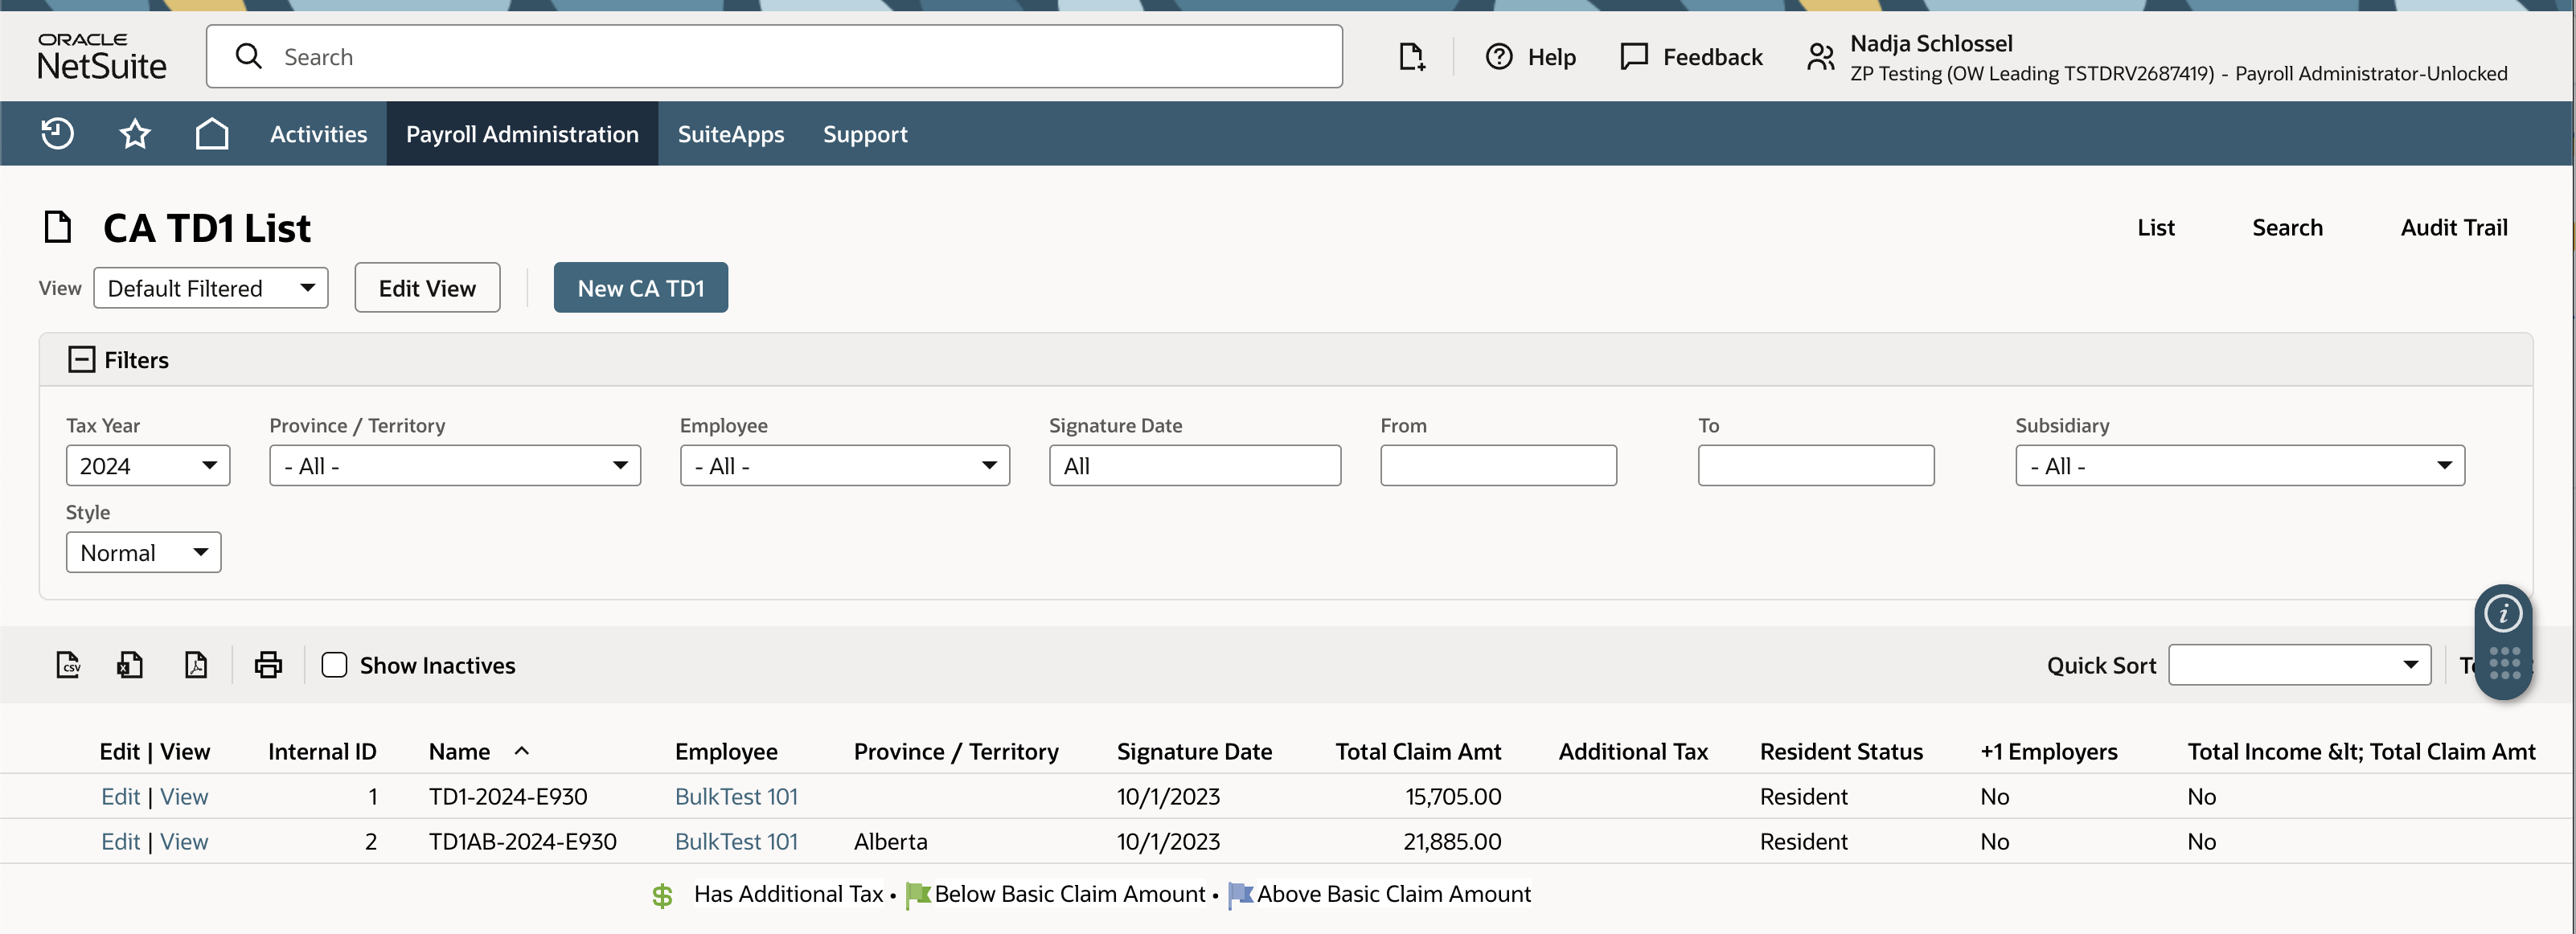Screen dimensions: 2576x934
Task: Open the Recent Records history icon
Action: click(x=57, y=133)
